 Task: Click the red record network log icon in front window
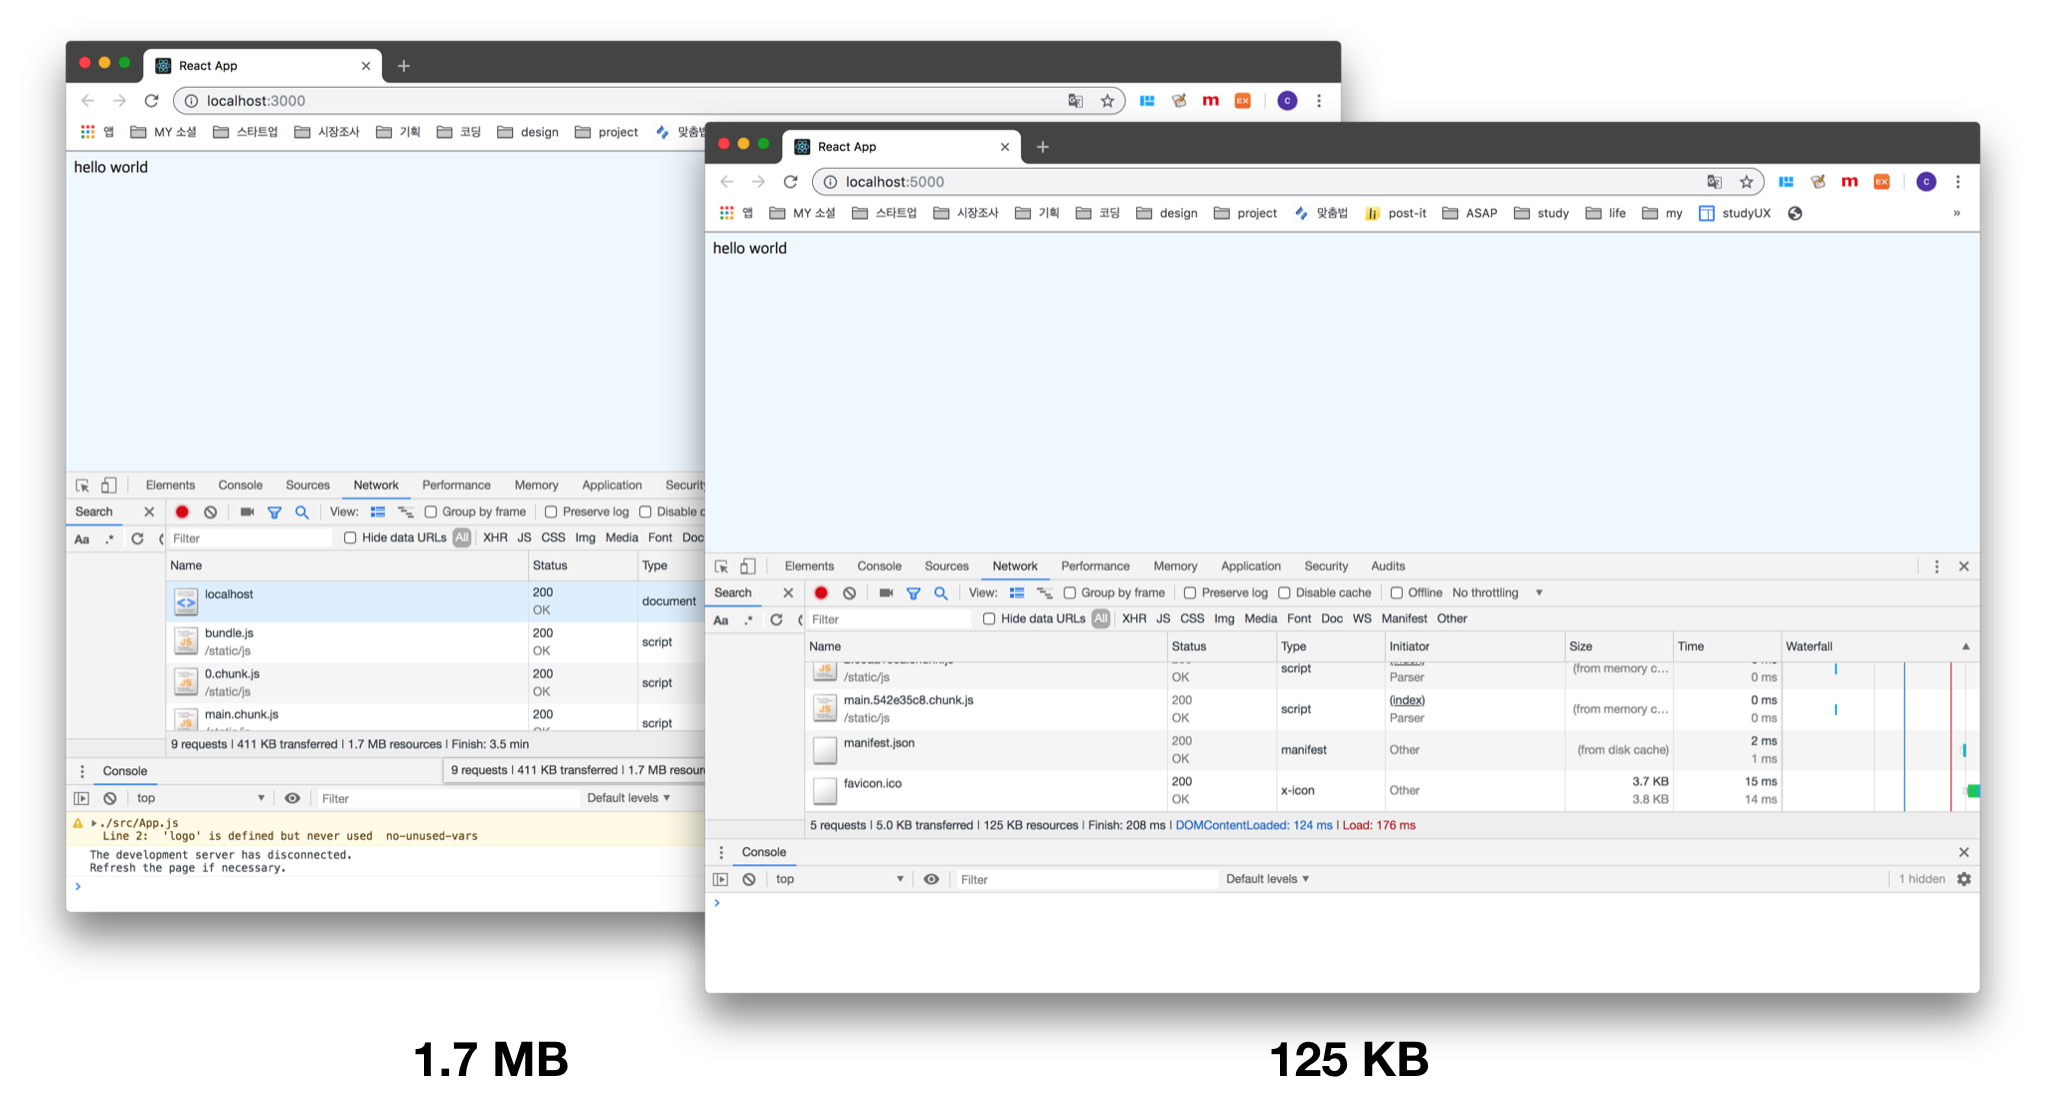pos(821,593)
